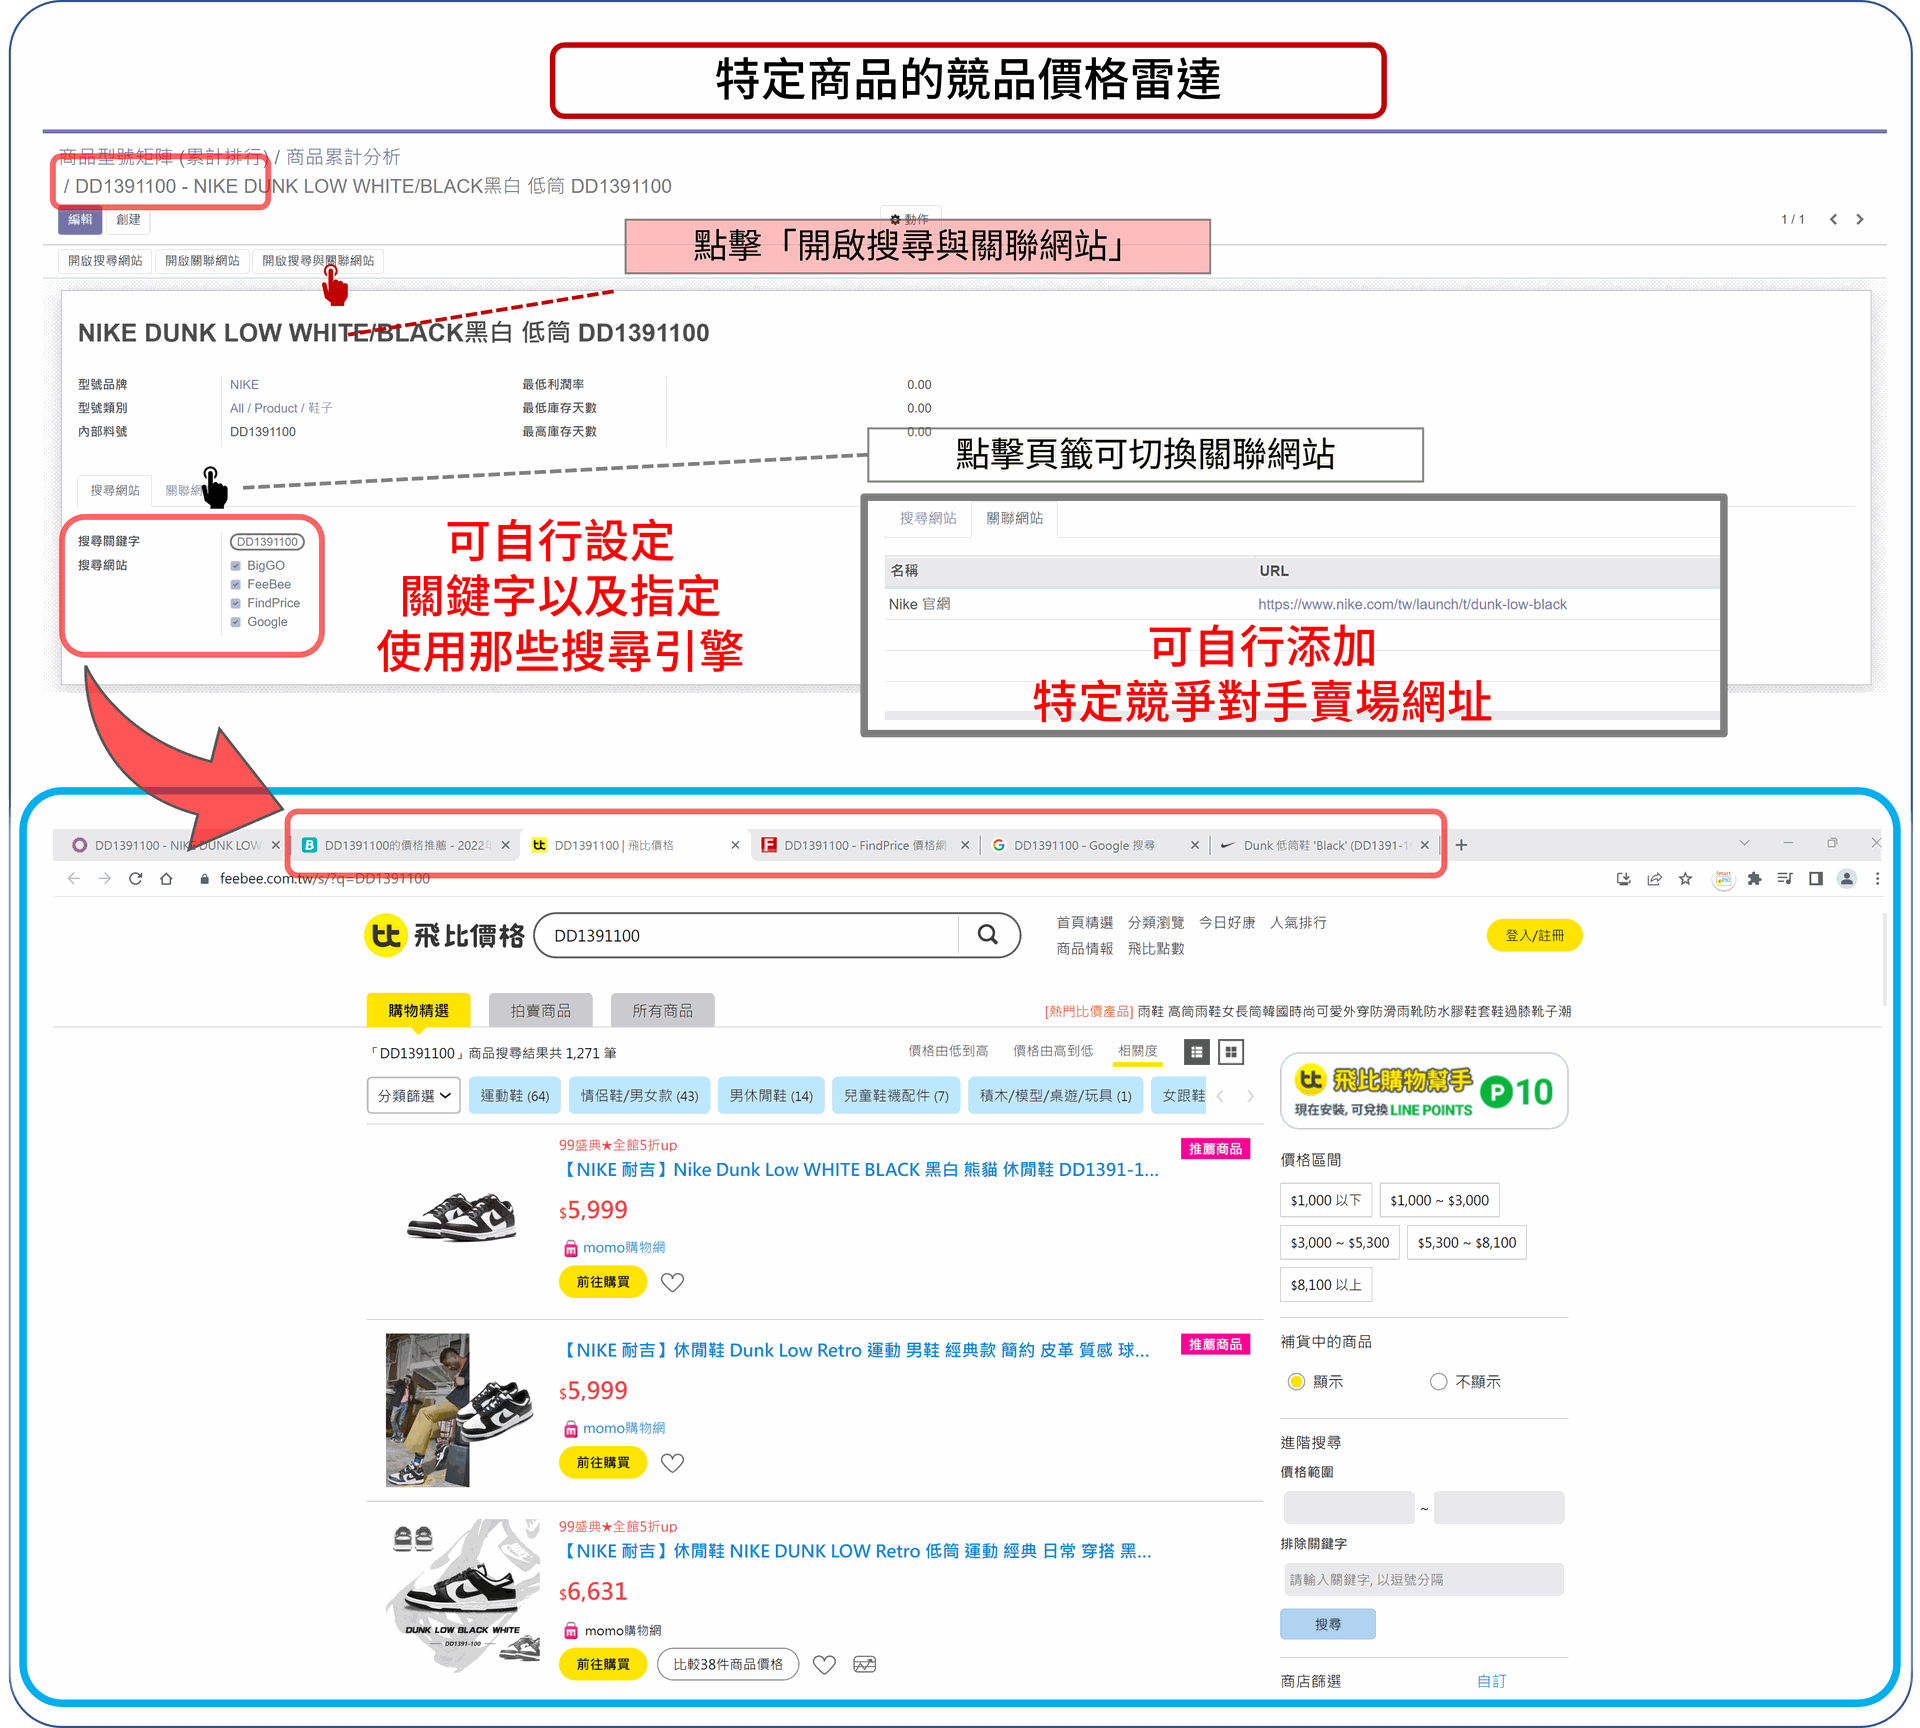Click the 創建 create button

(x=128, y=220)
